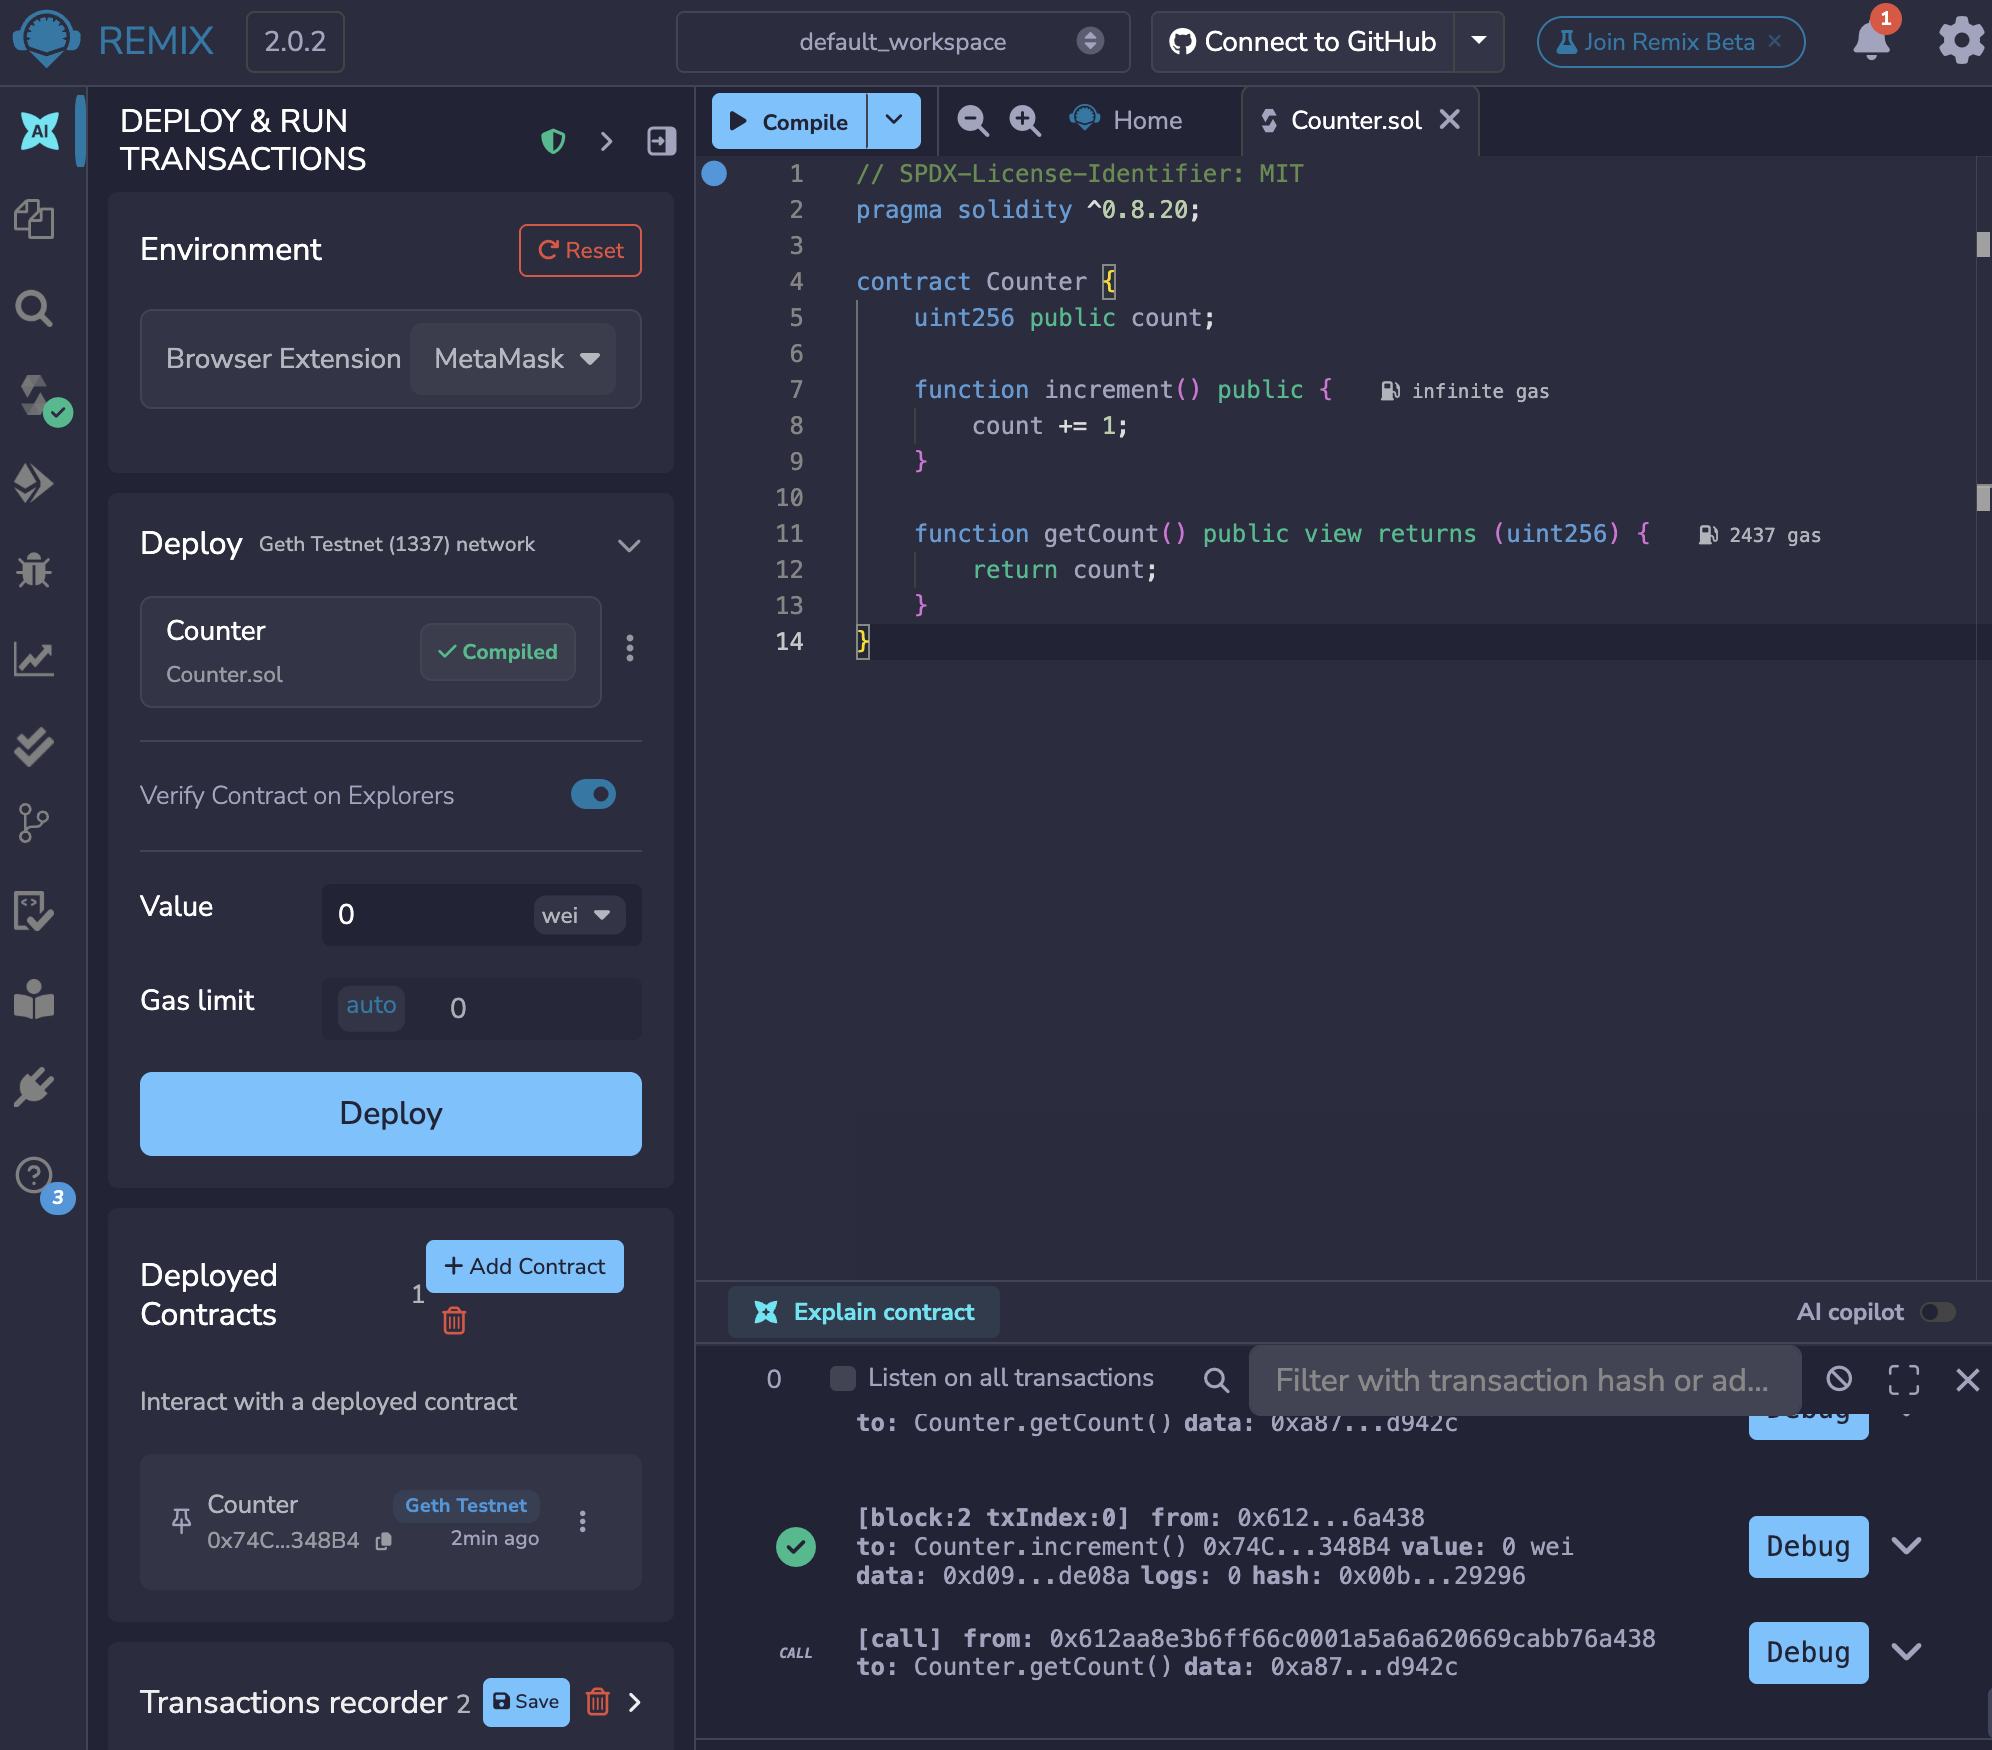The image size is (1992, 1750).
Task: Zoom out the editor font
Action: tap(973, 121)
